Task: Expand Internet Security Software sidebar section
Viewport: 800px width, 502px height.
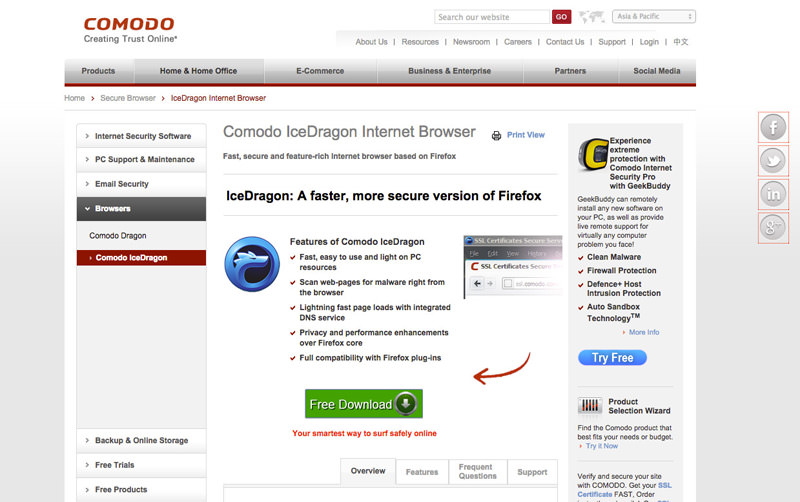Action: click(x=141, y=136)
